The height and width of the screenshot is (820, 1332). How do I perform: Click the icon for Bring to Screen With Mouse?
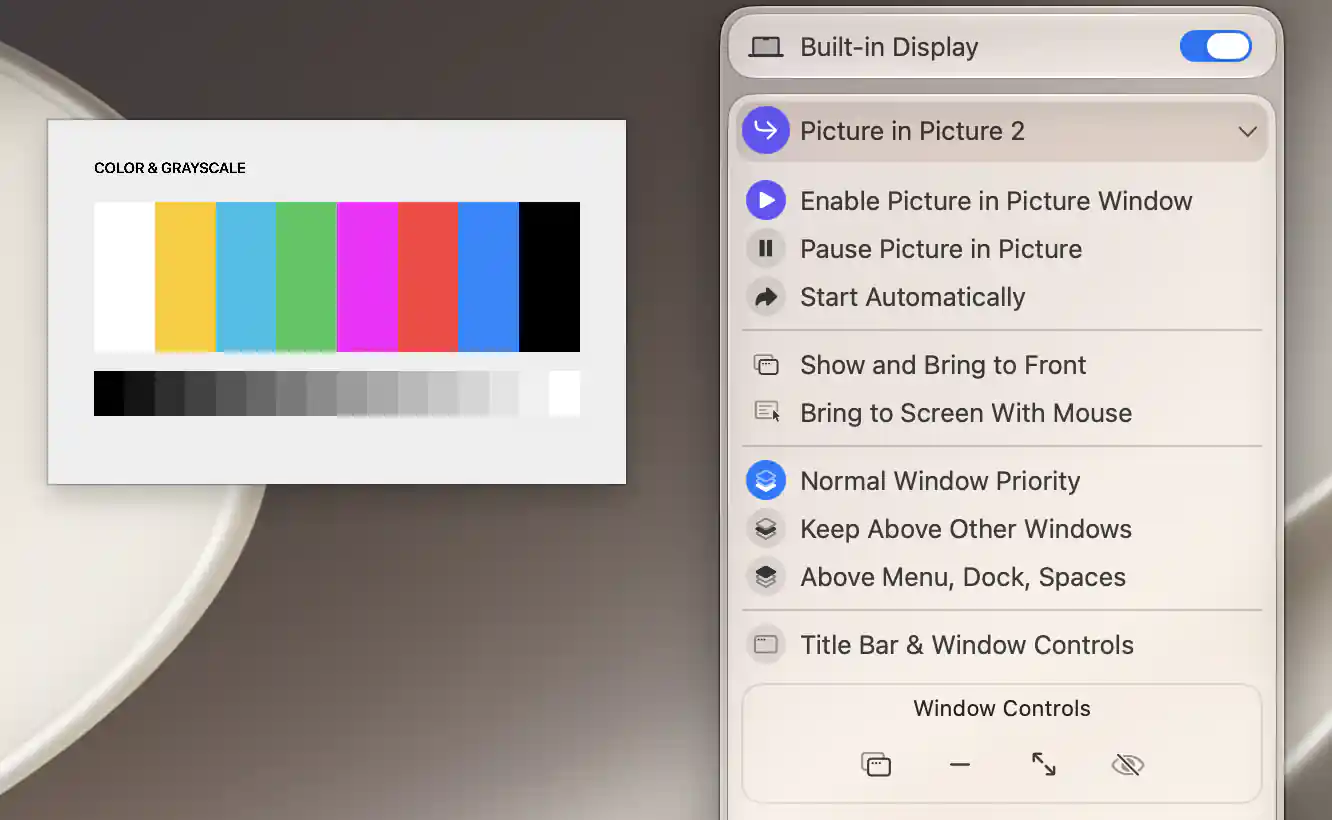pos(766,413)
